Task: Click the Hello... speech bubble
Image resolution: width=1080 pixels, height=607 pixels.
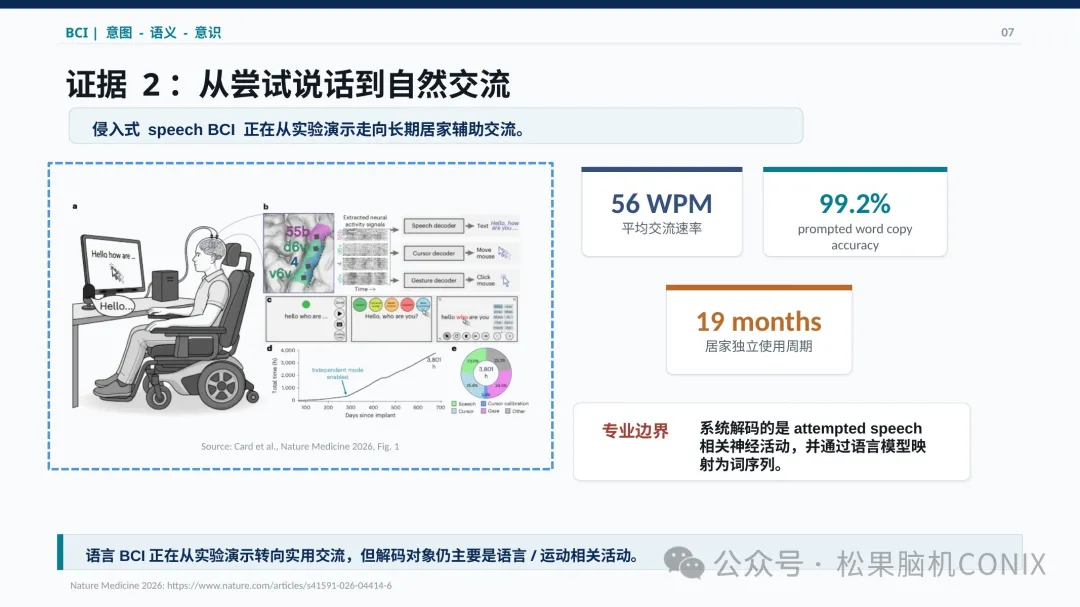Action: click(115, 306)
